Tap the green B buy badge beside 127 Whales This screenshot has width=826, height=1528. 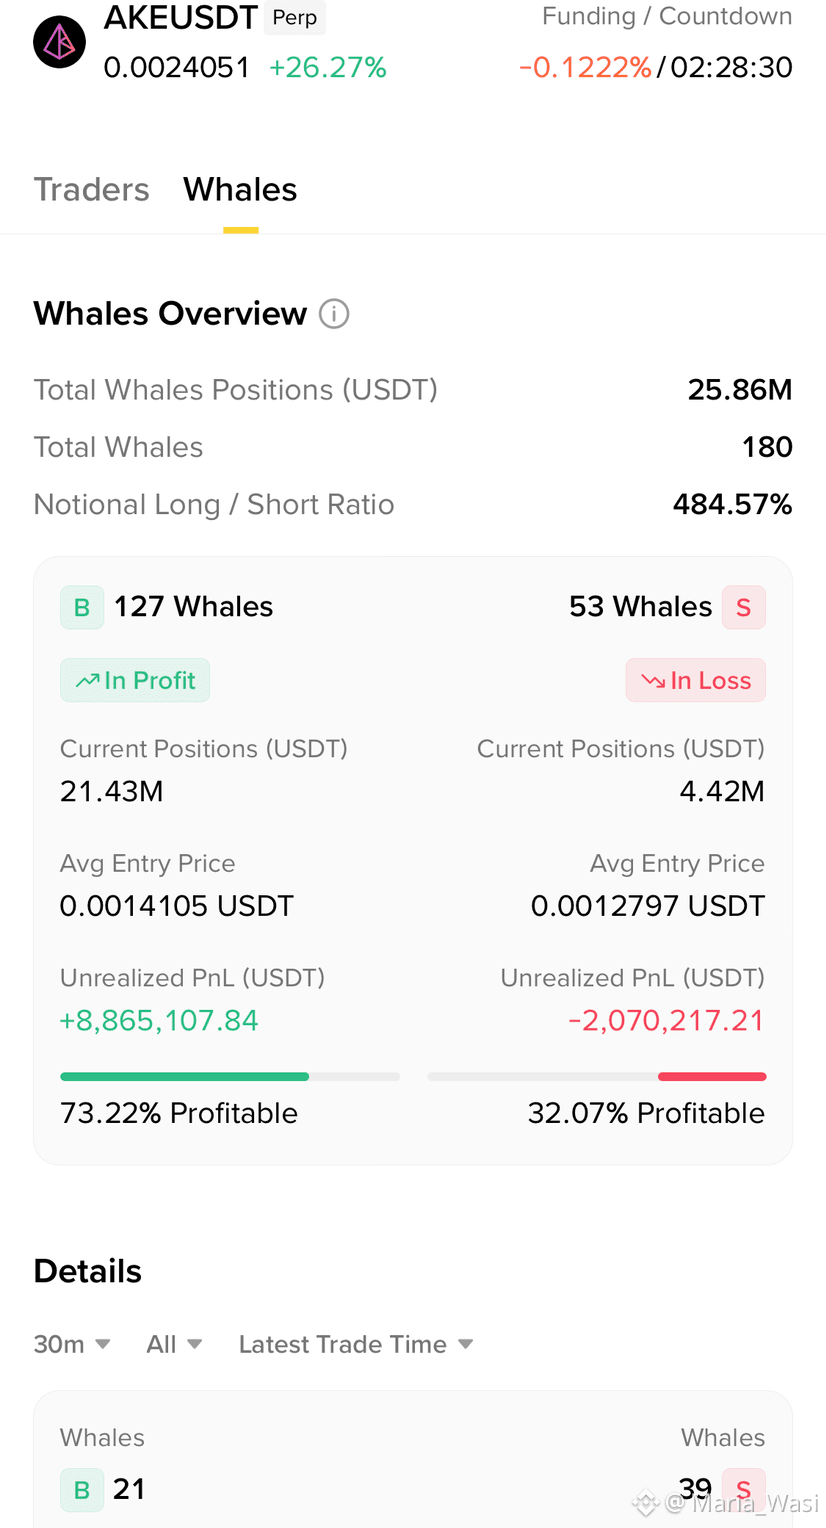[x=82, y=607]
